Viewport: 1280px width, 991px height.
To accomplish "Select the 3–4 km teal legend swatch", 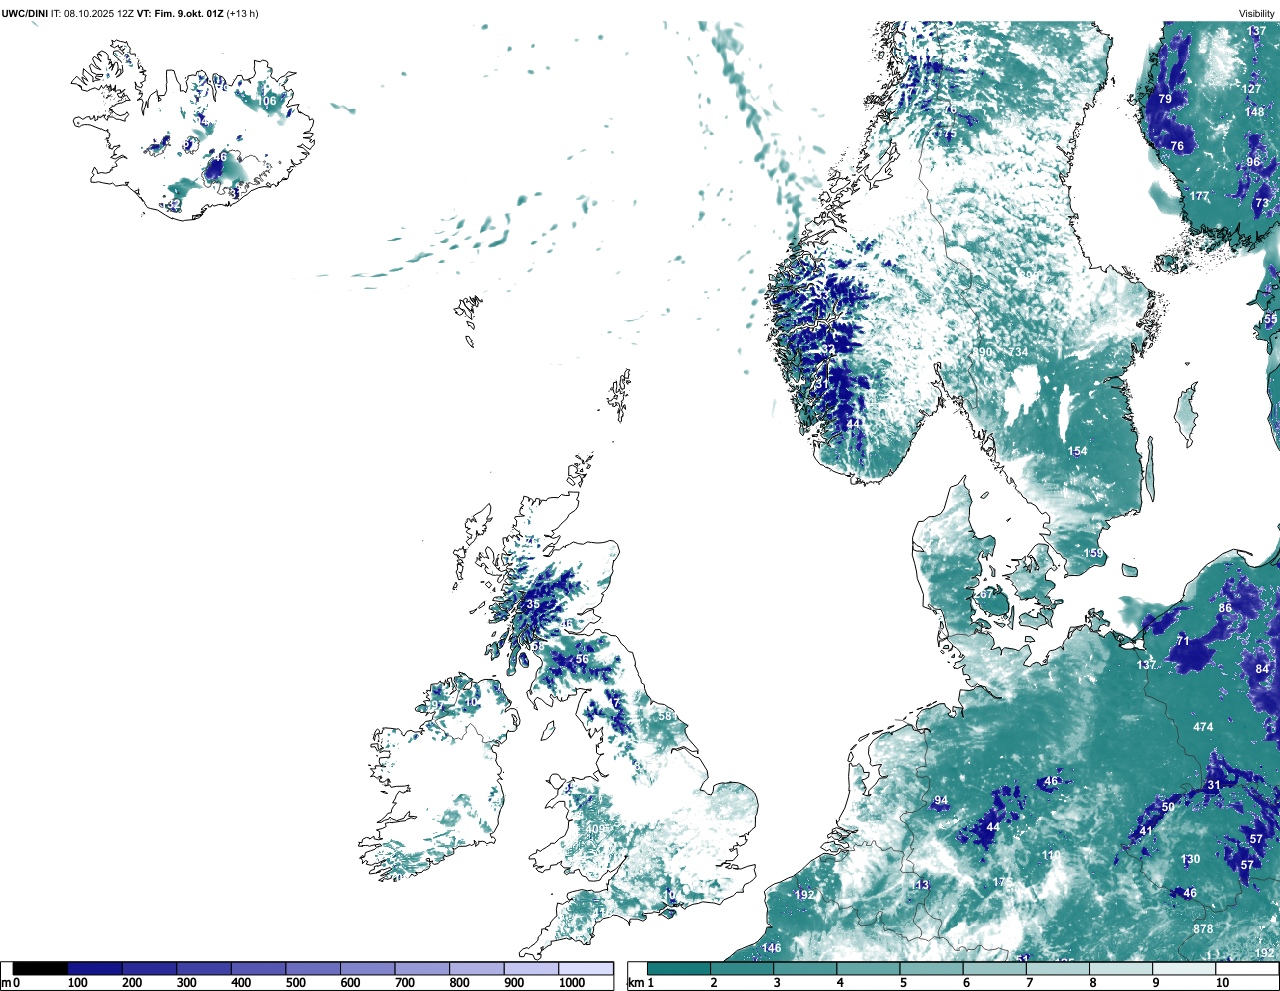I will tap(805, 968).
